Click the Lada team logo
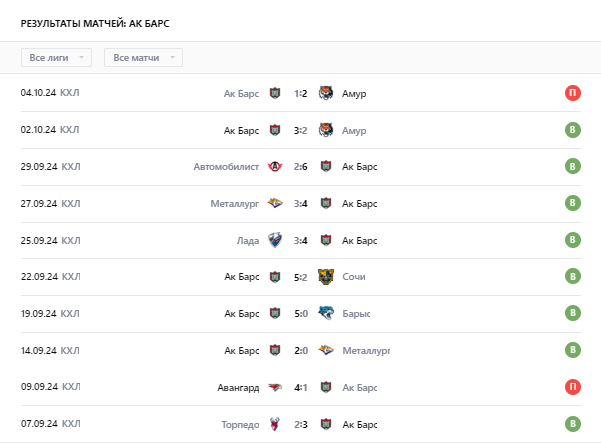601x443 pixels. (x=275, y=240)
